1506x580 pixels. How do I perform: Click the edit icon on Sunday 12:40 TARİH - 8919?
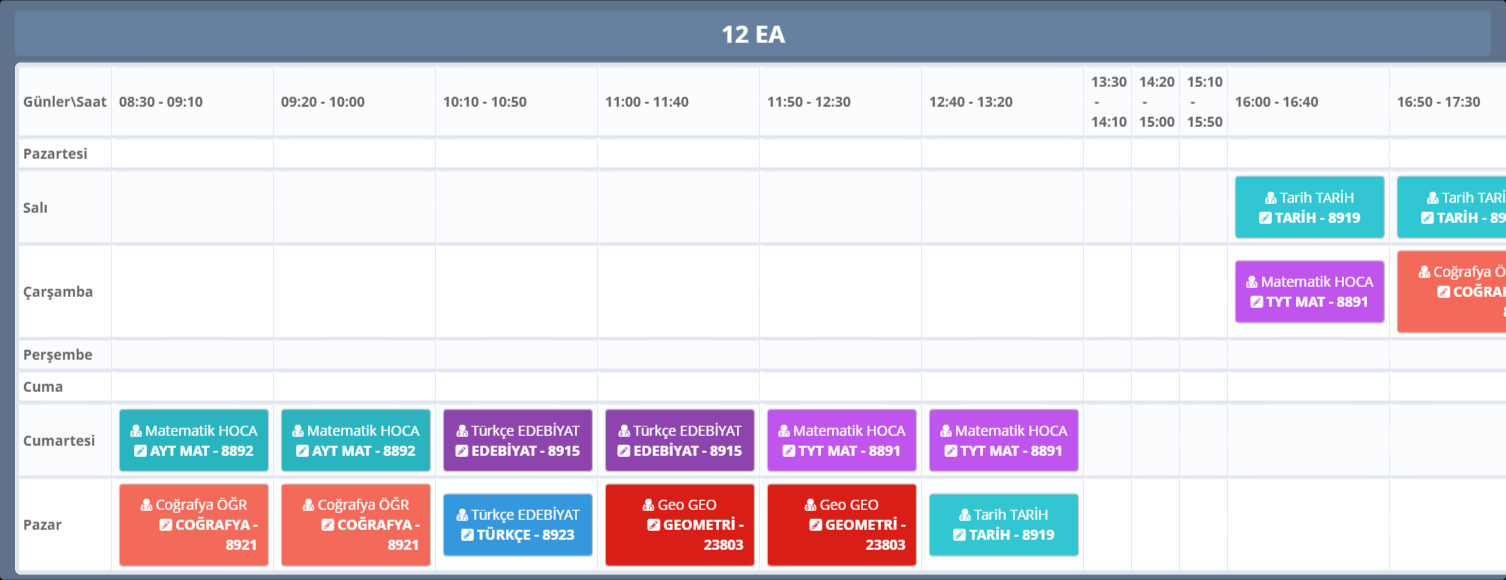tap(959, 535)
